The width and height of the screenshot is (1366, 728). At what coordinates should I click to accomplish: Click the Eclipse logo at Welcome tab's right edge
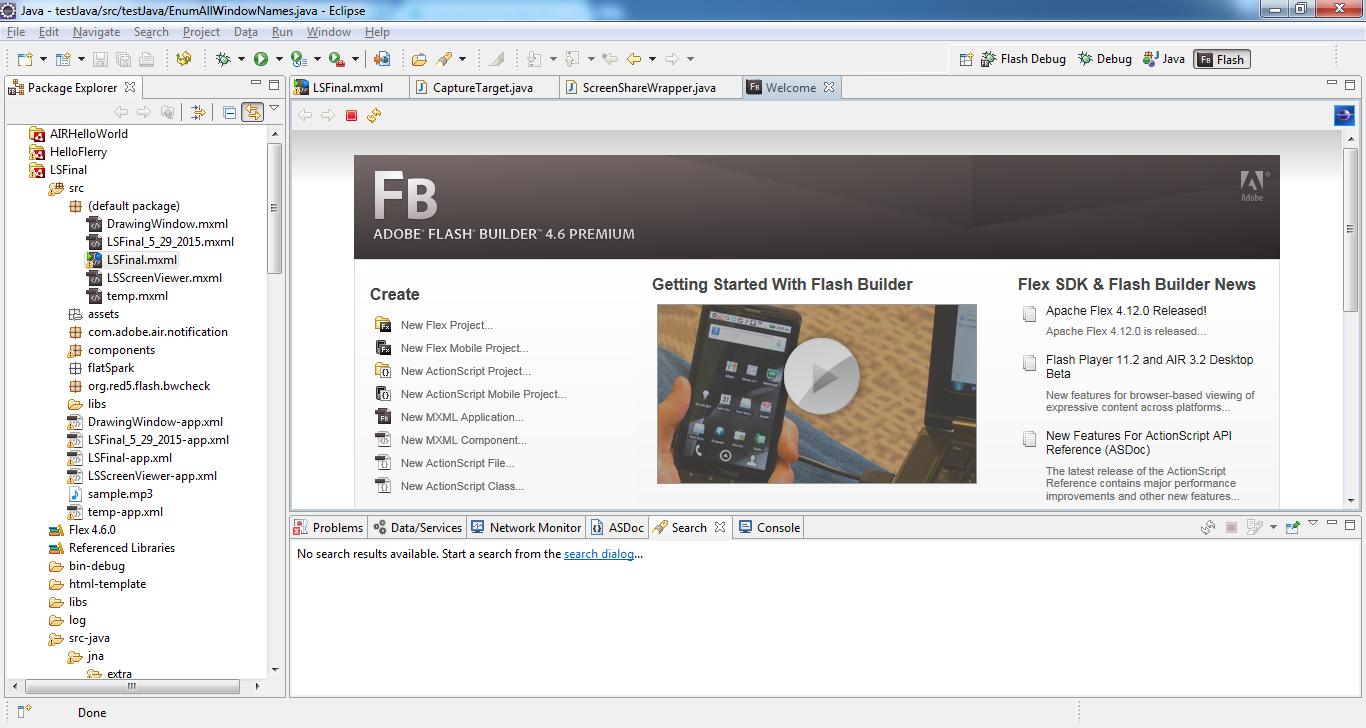(x=1344, y=116)
